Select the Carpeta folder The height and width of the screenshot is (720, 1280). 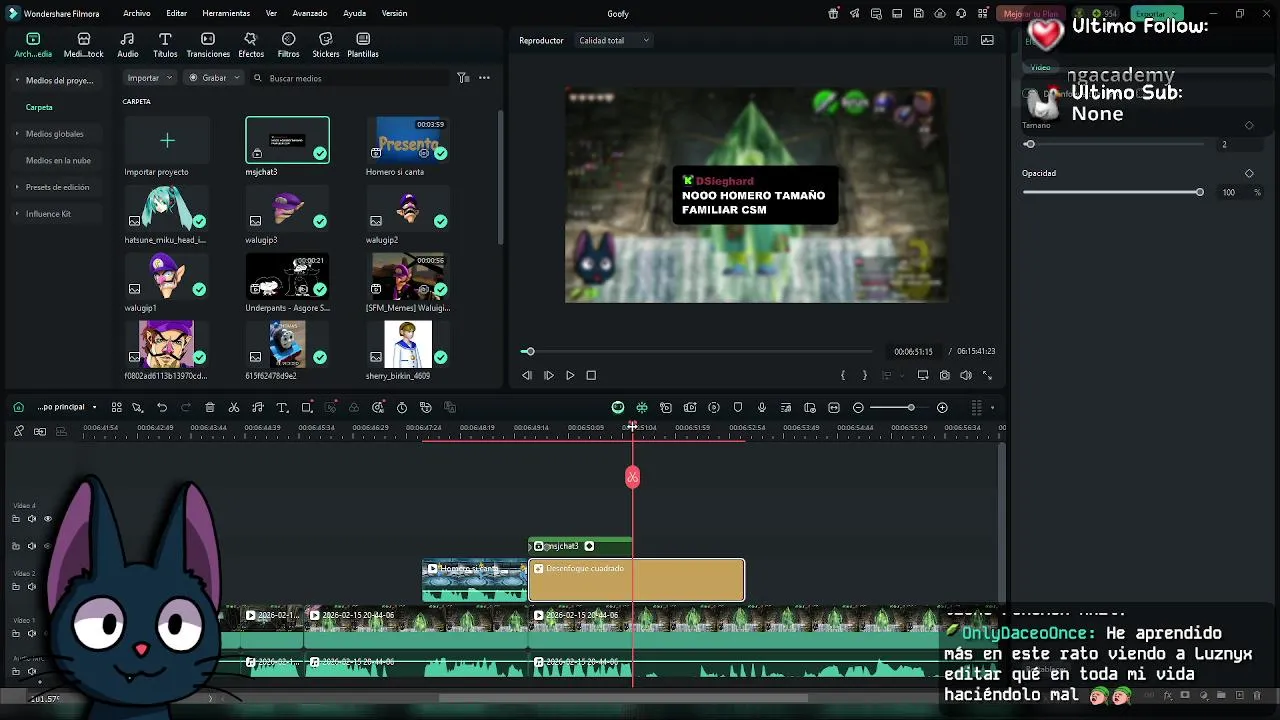click(x=39, y=107)
